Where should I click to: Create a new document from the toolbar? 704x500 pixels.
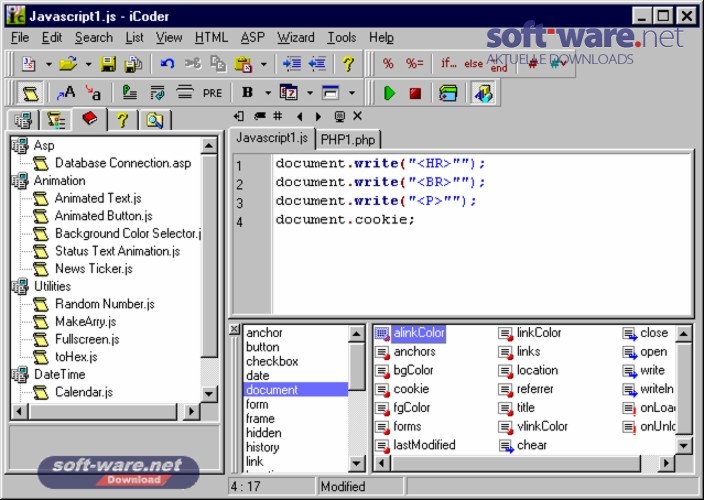tap(29, 64)
